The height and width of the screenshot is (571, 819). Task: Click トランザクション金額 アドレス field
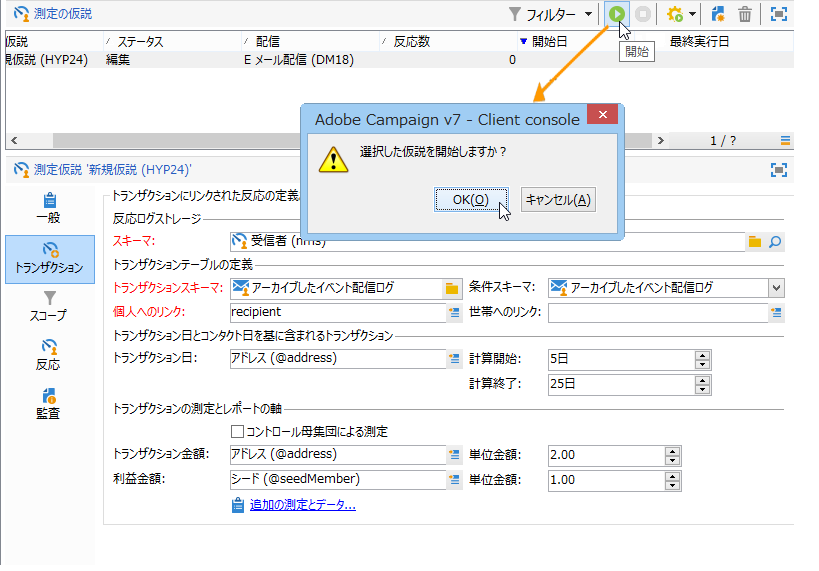pyautogui.click(x=338, y=455)
